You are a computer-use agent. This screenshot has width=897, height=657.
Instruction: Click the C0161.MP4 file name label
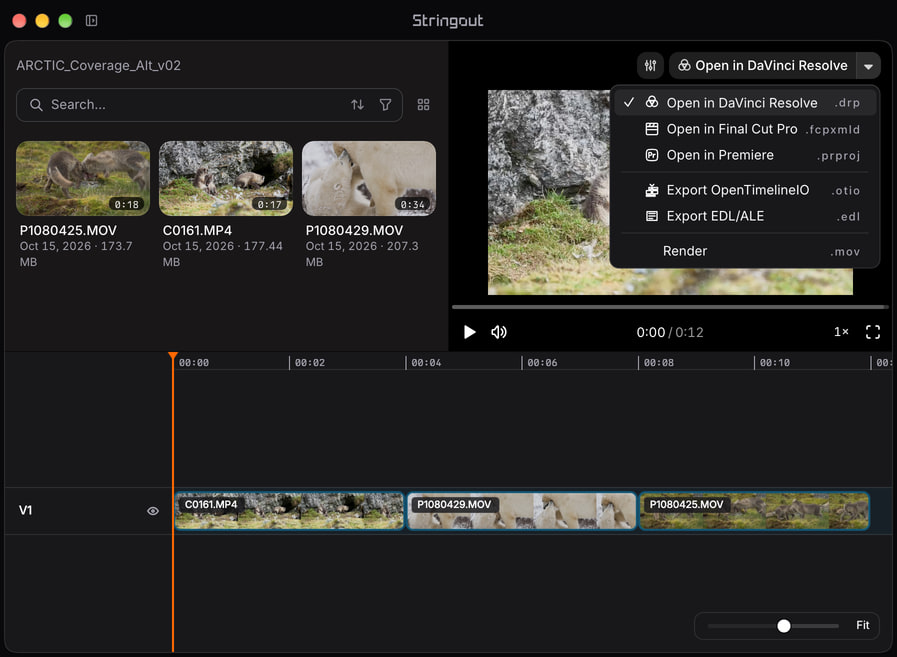click(x=197, y=231)
